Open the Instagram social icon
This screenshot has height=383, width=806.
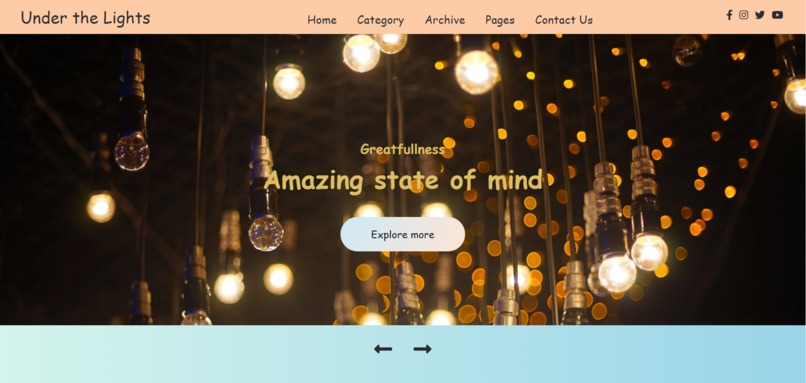pyautogui.click(x=743, y=15)
